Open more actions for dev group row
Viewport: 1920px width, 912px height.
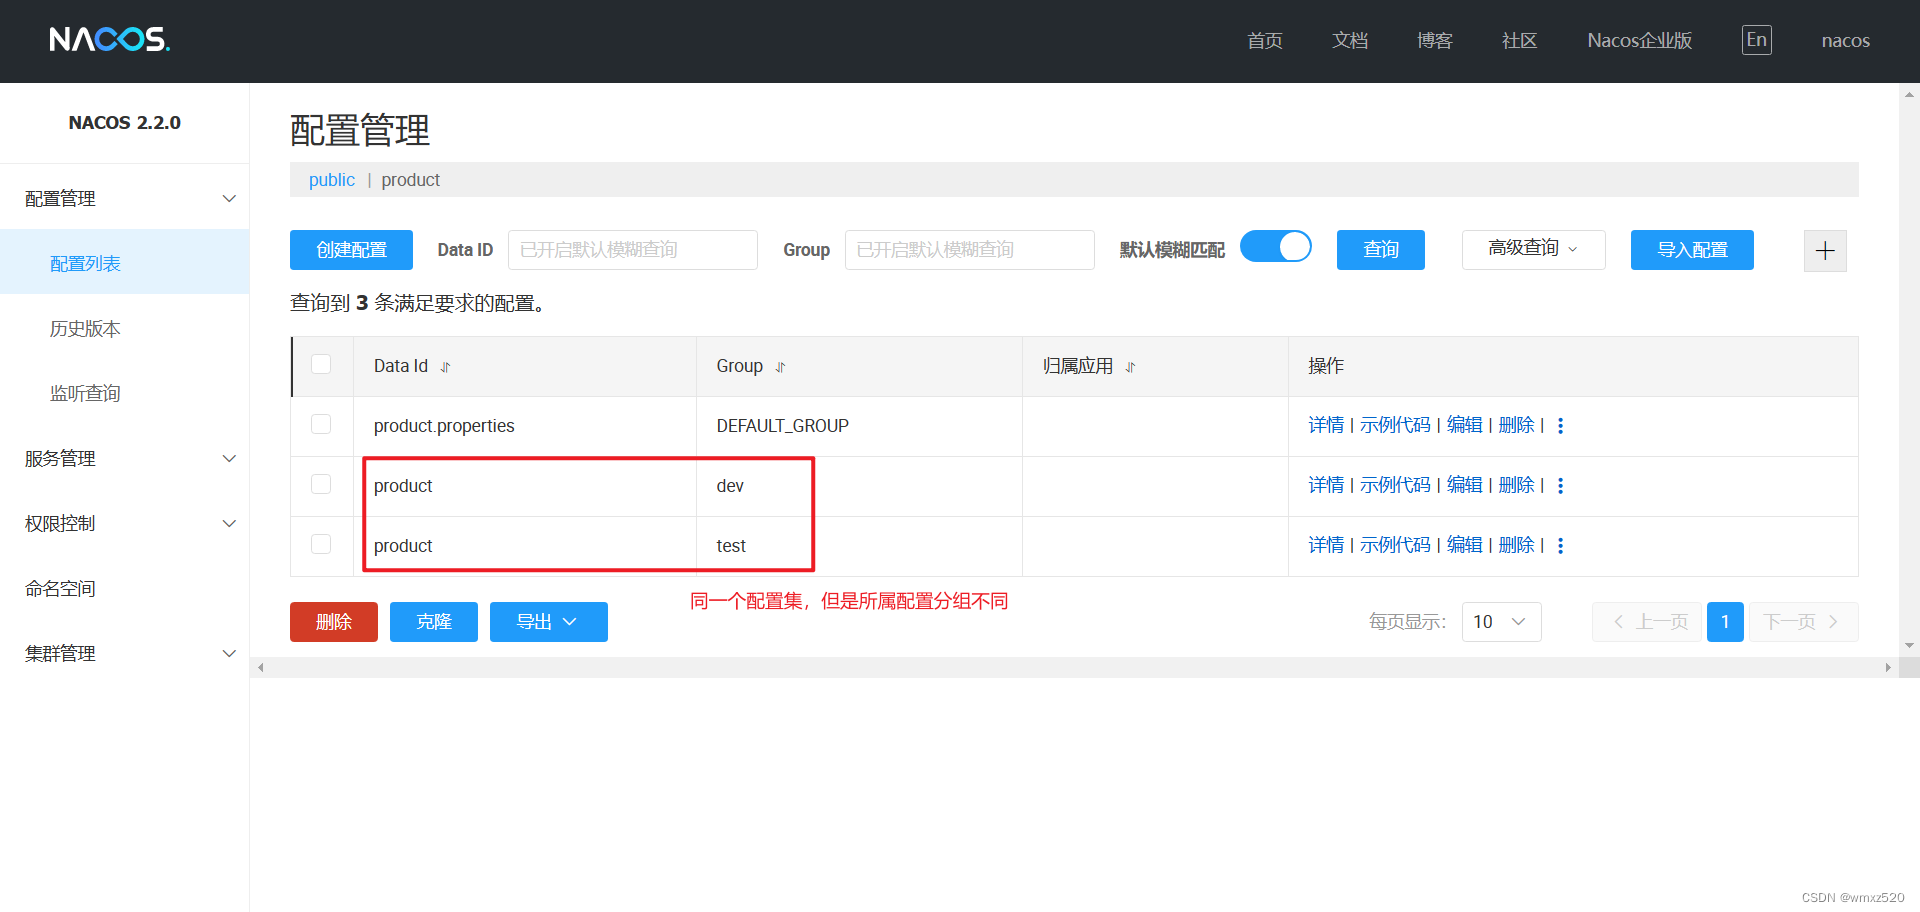(1560, 486)
